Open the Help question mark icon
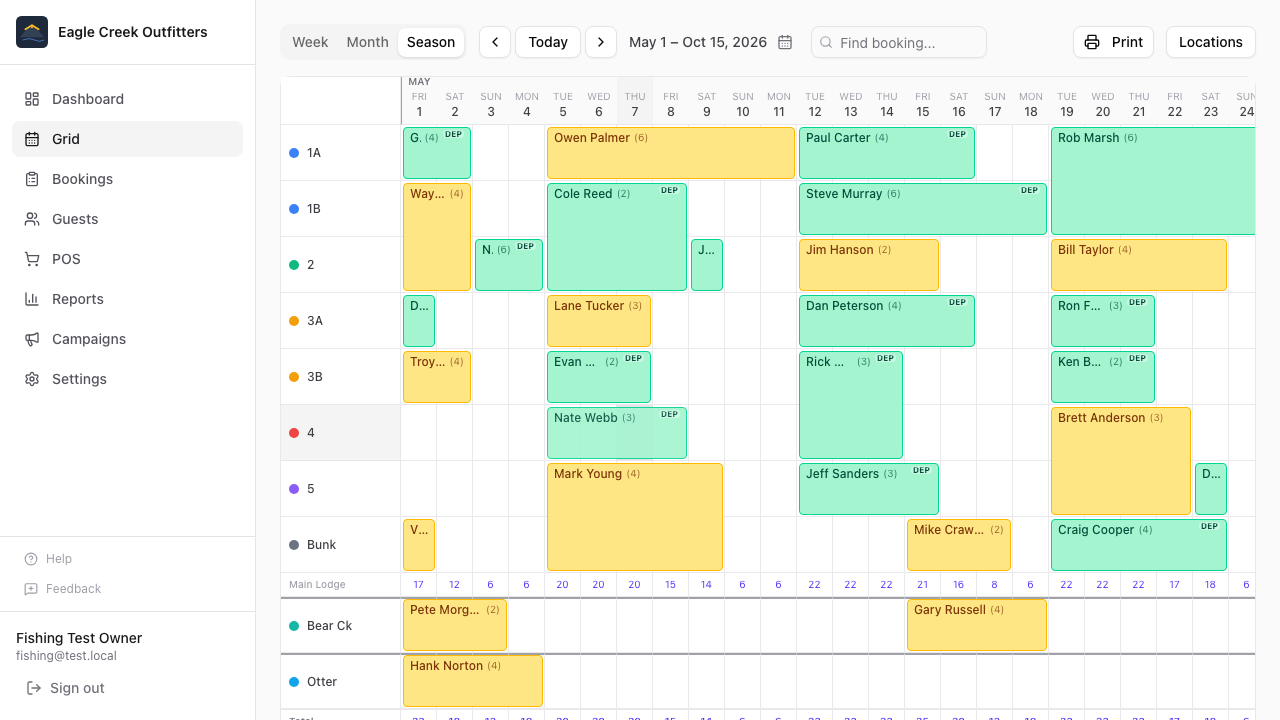 tap(31, 559)
